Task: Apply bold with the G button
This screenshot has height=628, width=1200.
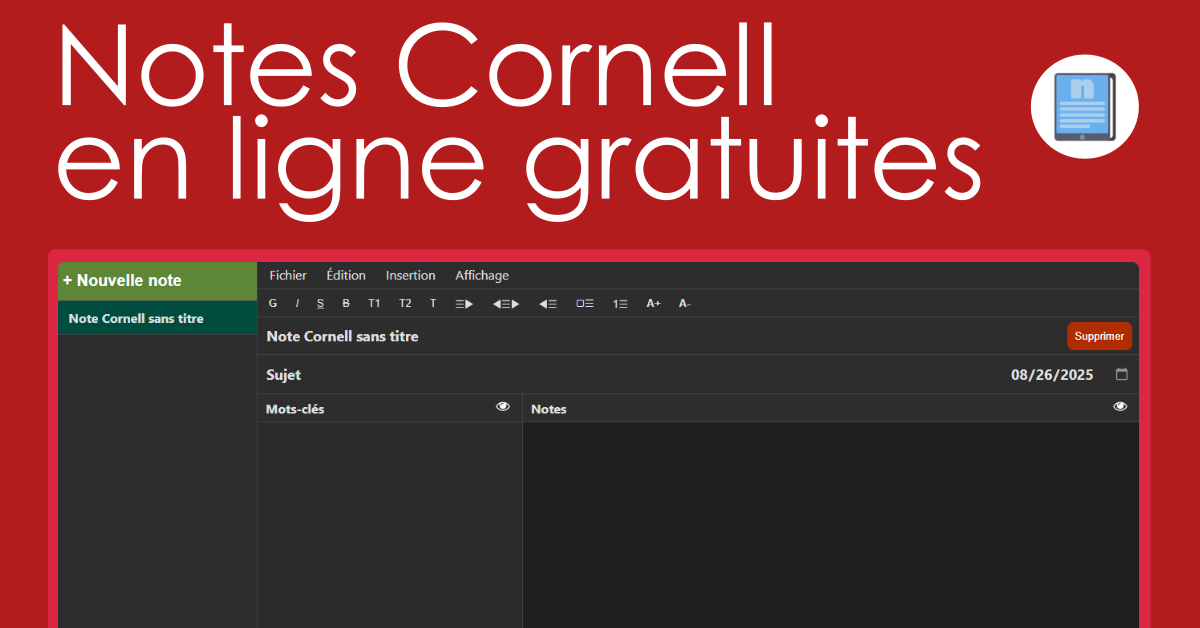Action: (273, 303)
